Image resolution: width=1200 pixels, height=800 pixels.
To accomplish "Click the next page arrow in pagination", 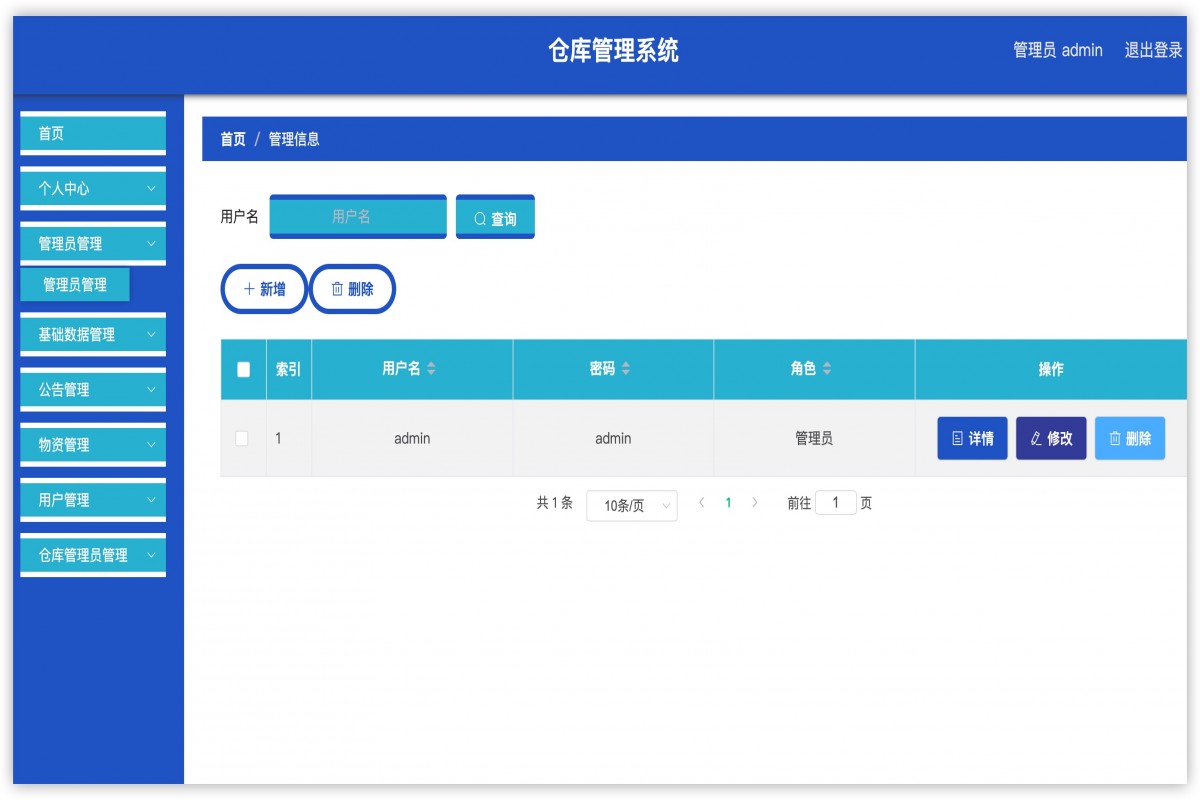I will click(755, 503).
